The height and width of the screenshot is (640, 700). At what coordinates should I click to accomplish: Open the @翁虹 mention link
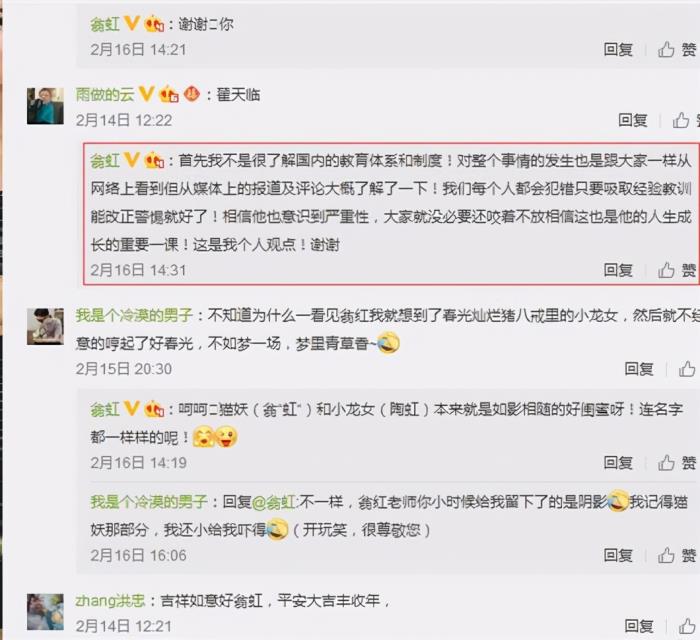pos(273,502)
